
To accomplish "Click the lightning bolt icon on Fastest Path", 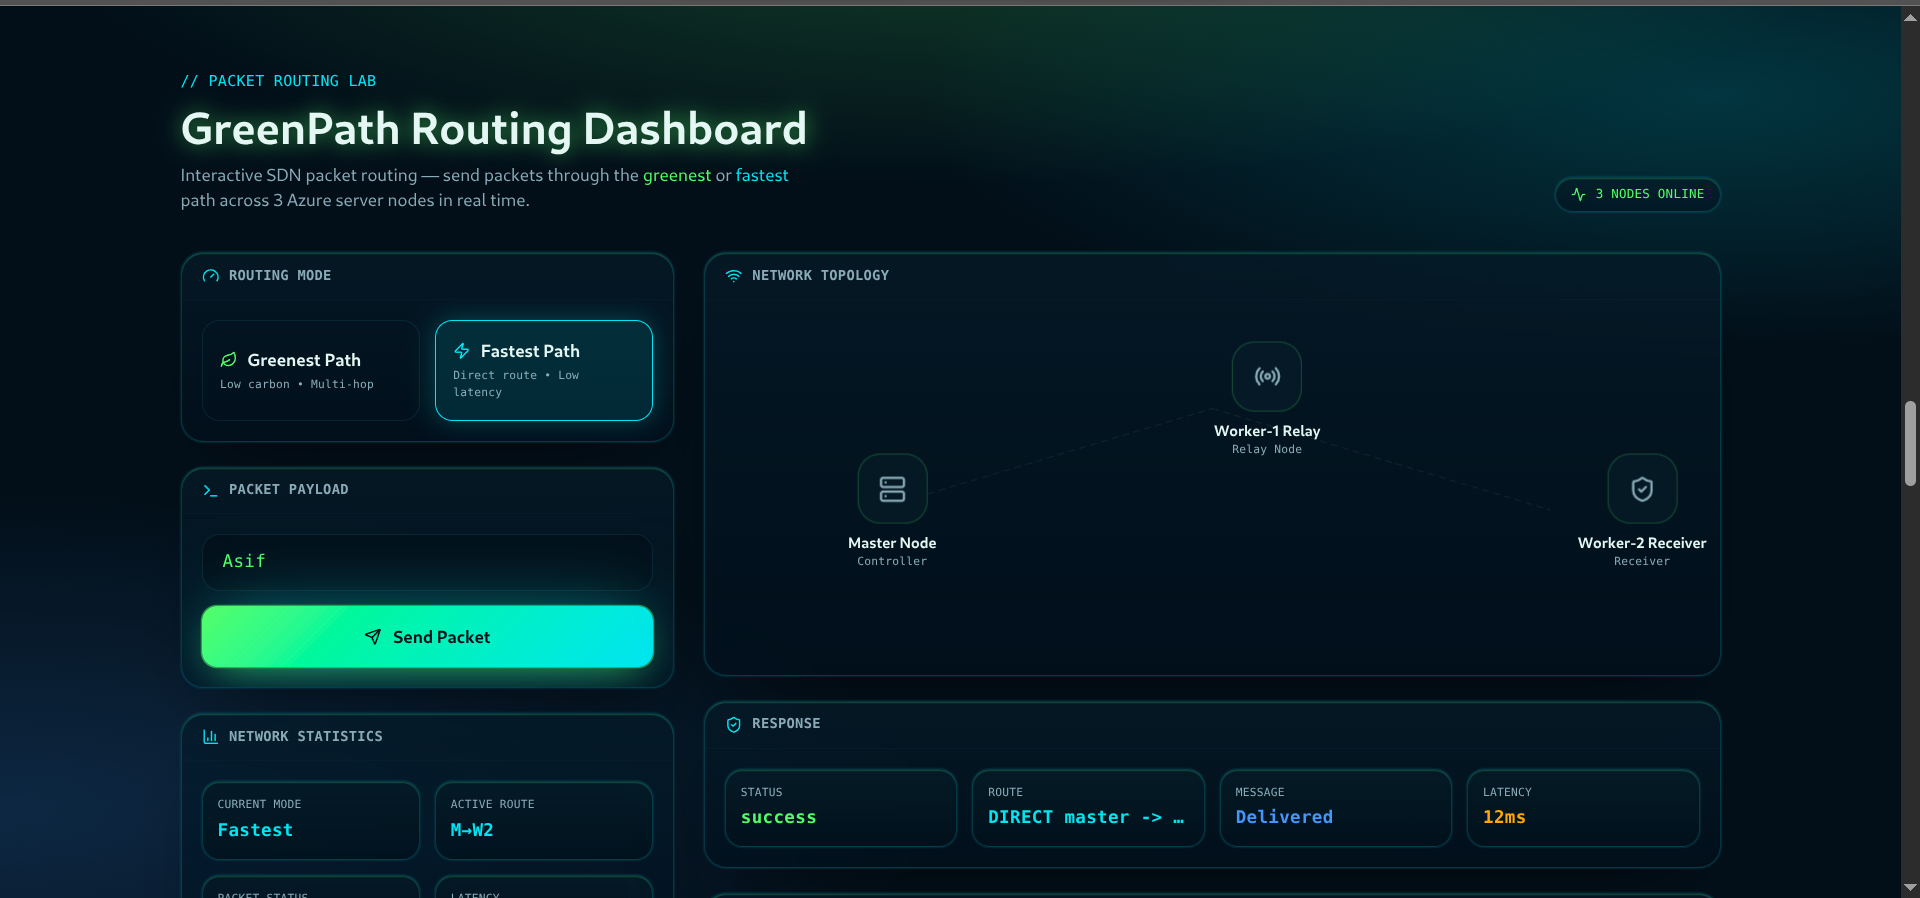I will 462,351.
